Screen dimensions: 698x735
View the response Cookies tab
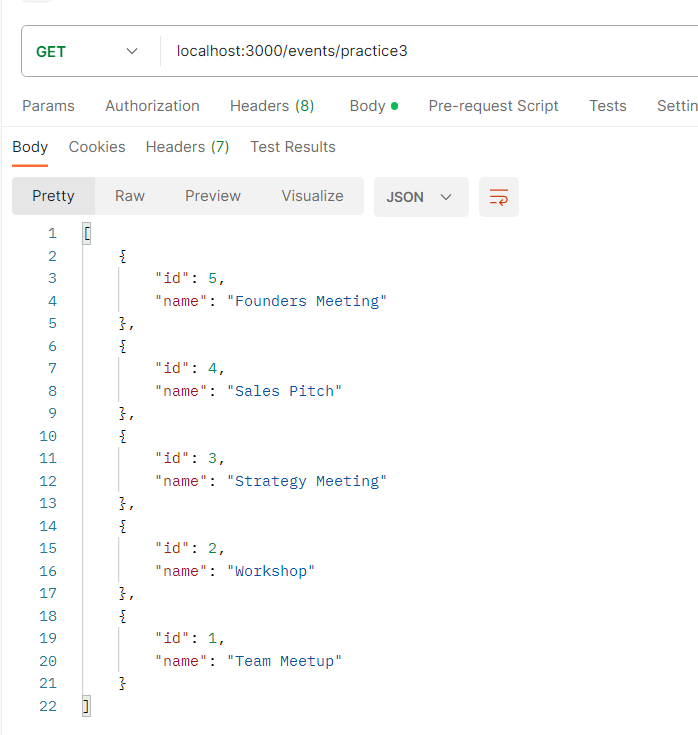tap(97, 147)
